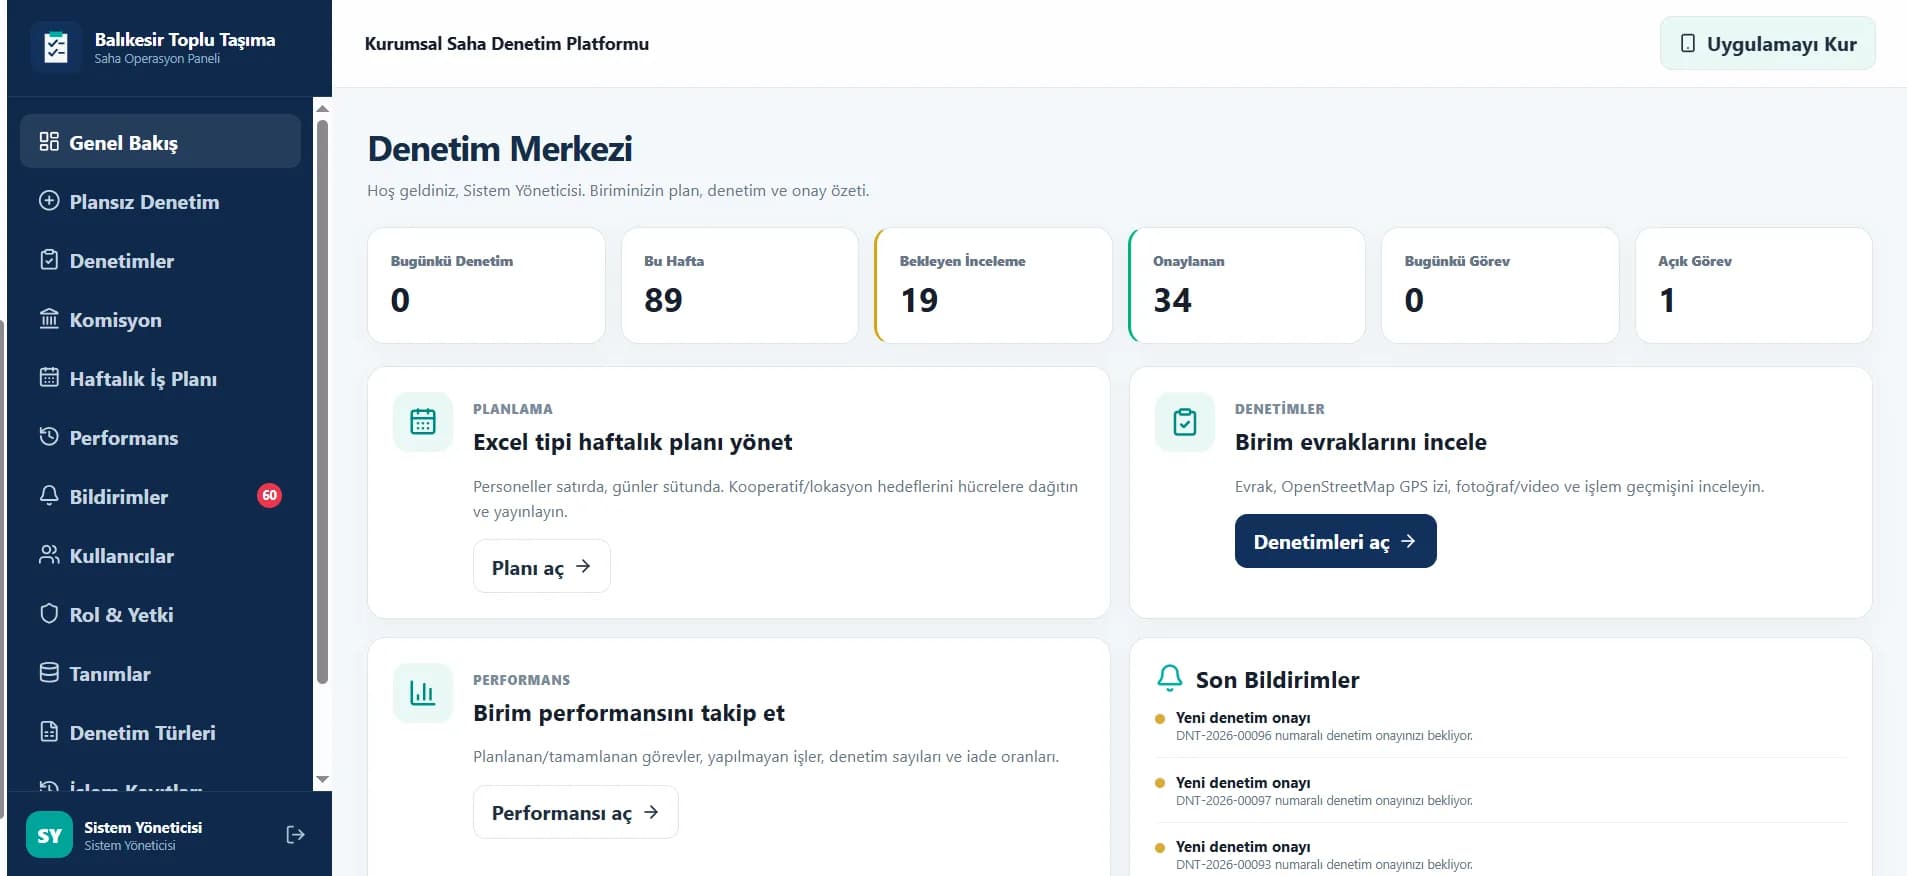
Task: Open the Tanımlar menu entry
Action: tap(160, 673)
